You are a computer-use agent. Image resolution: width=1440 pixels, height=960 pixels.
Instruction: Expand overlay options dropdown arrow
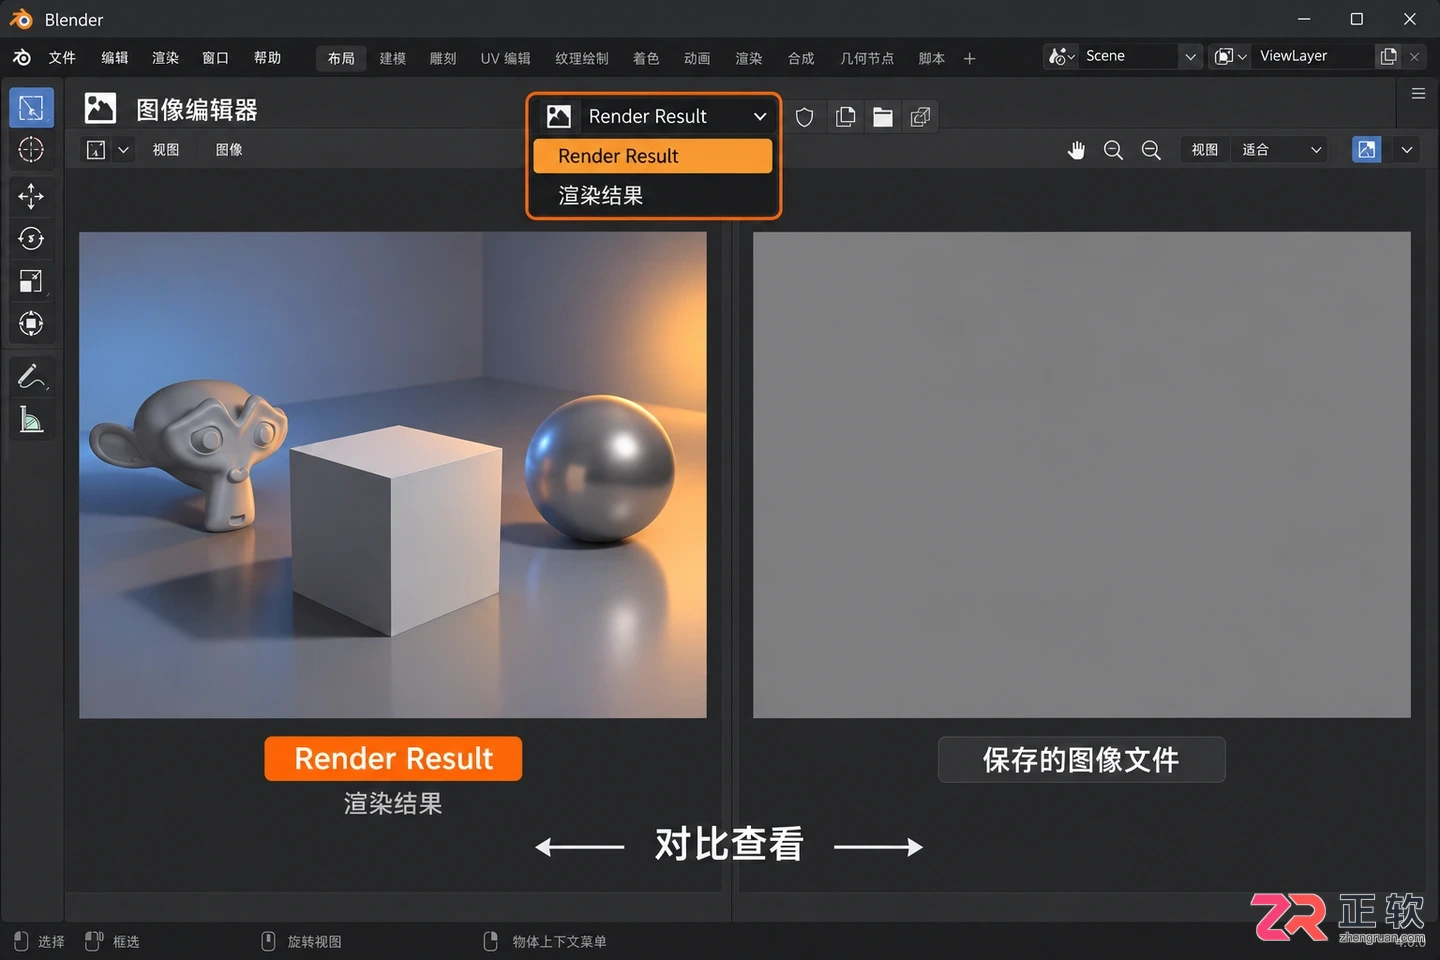tap(1407, 150)
